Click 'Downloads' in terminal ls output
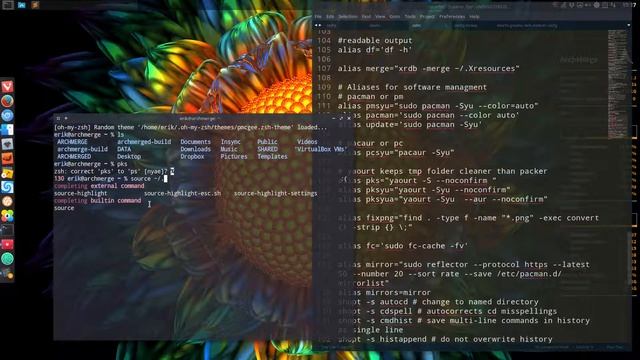This screenshot has height=360, width=640. [x=196, y=149]
